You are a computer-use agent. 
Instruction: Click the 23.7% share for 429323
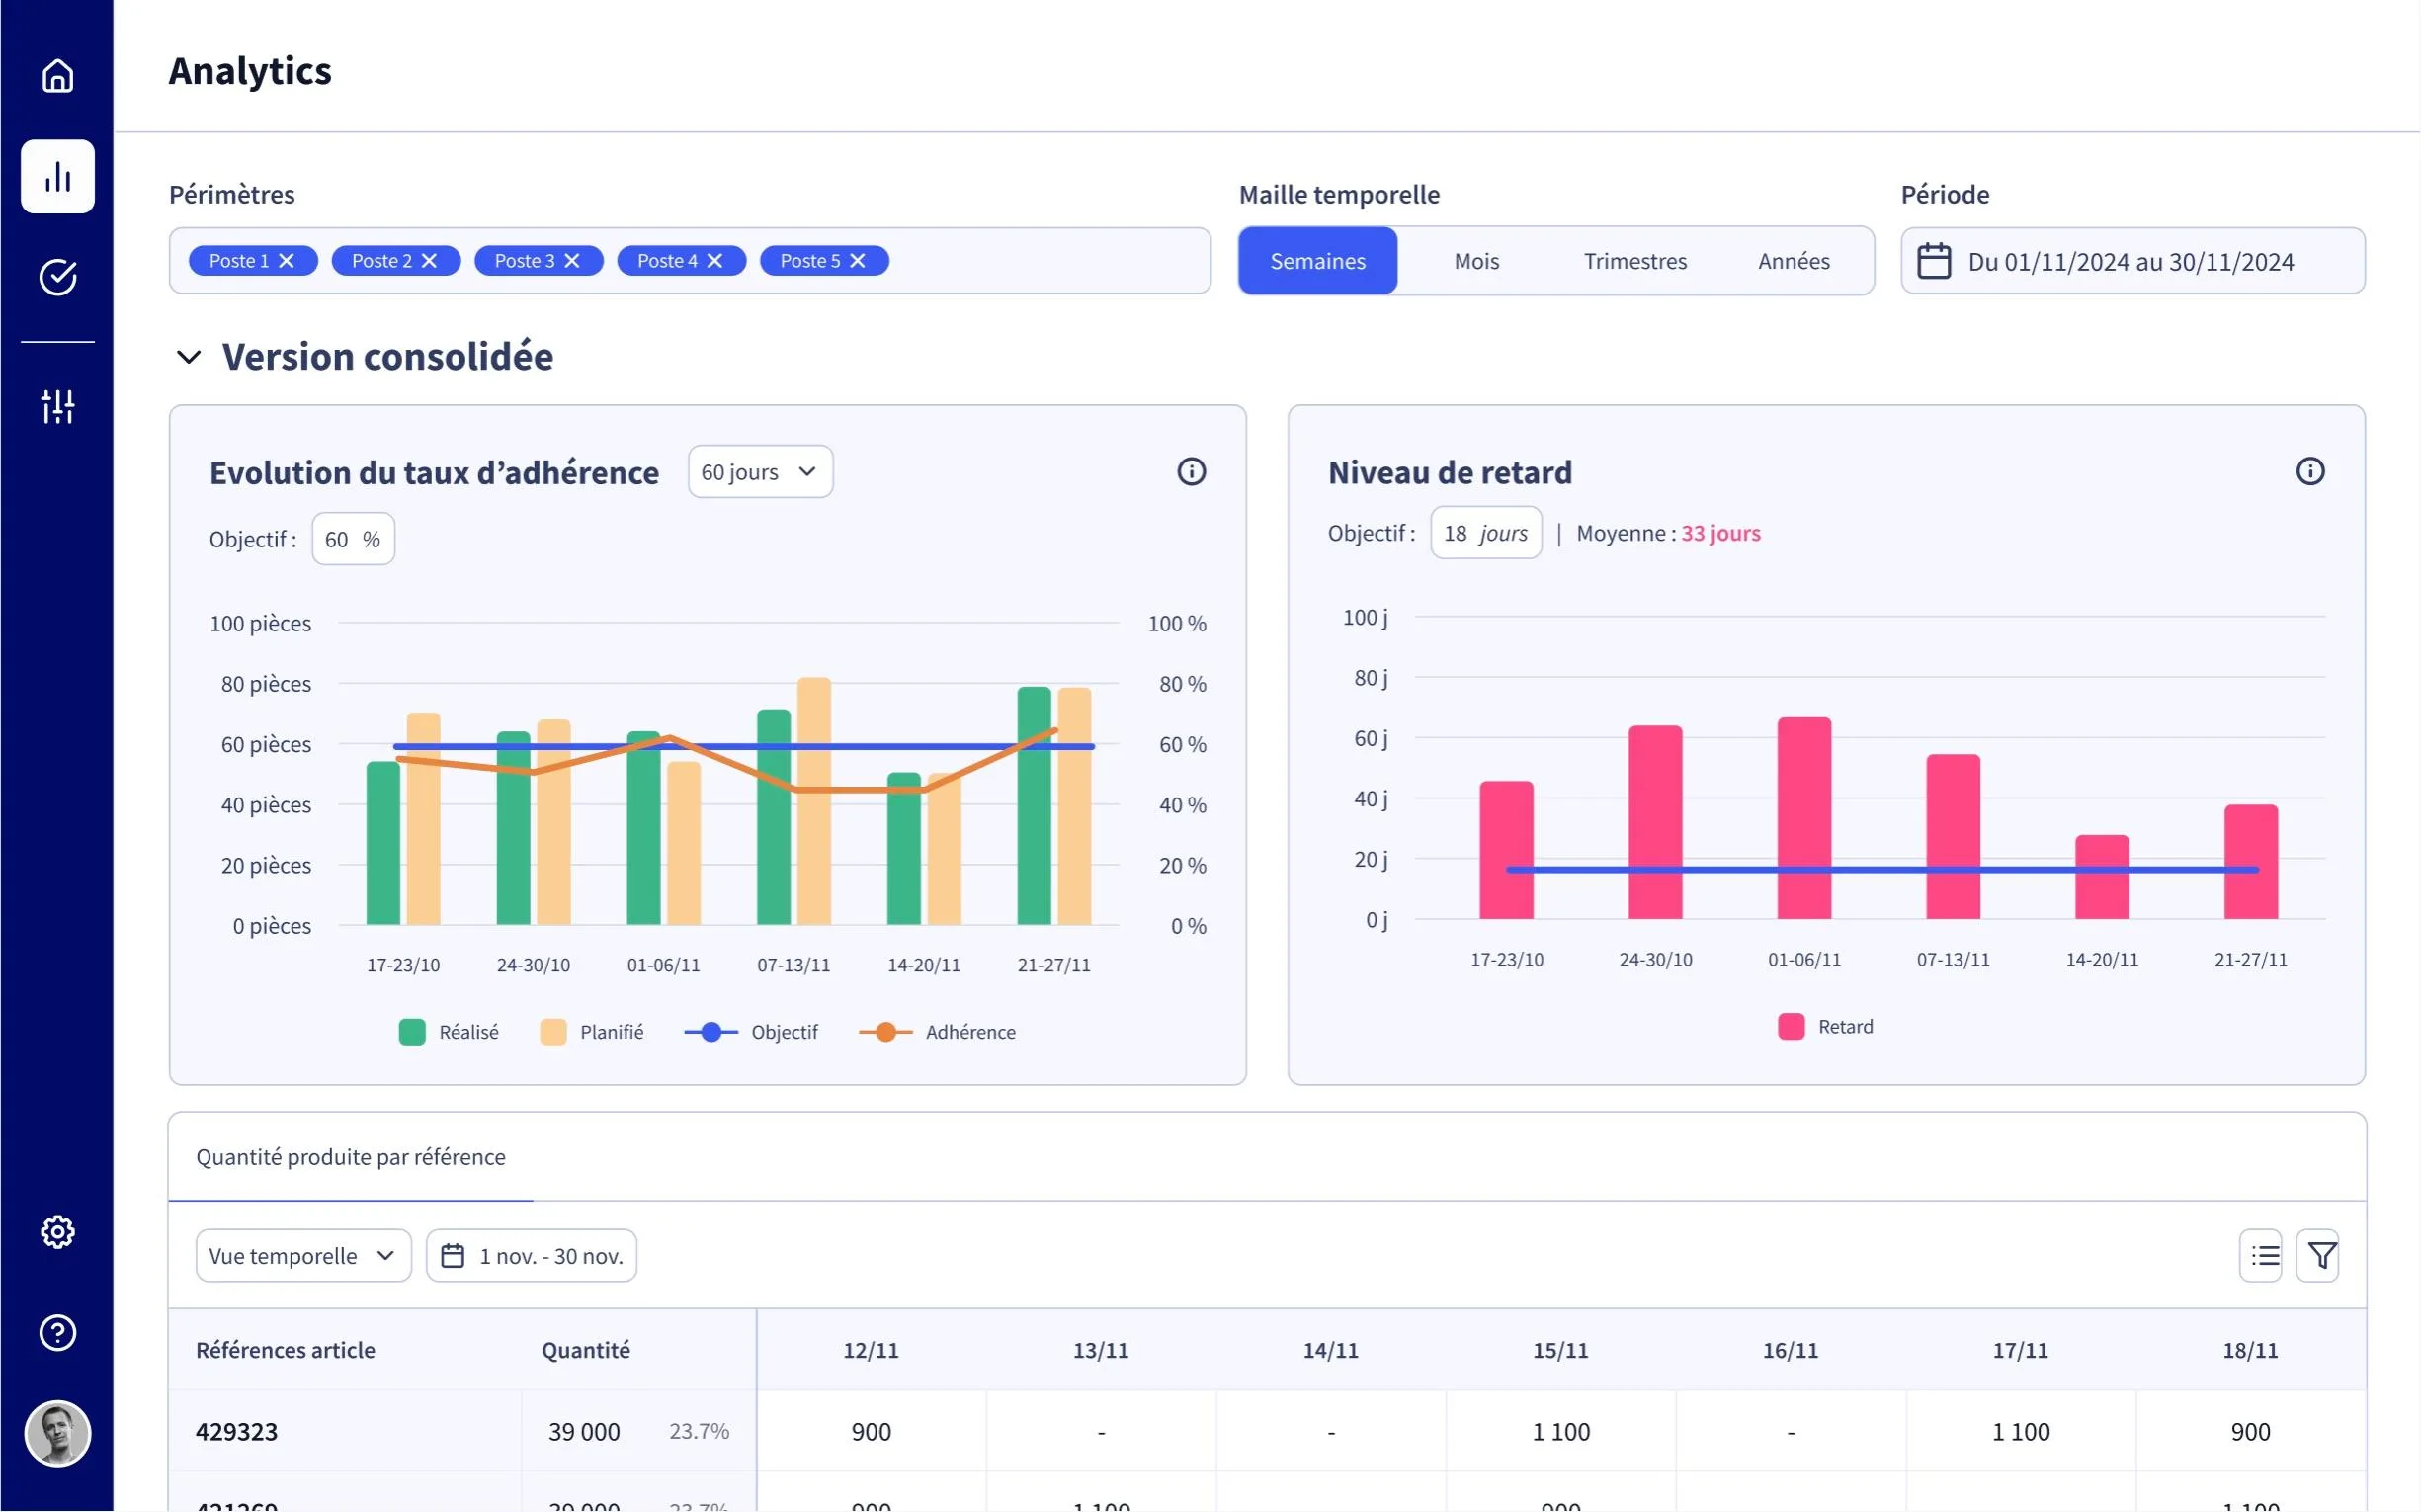click(699, 1432)
